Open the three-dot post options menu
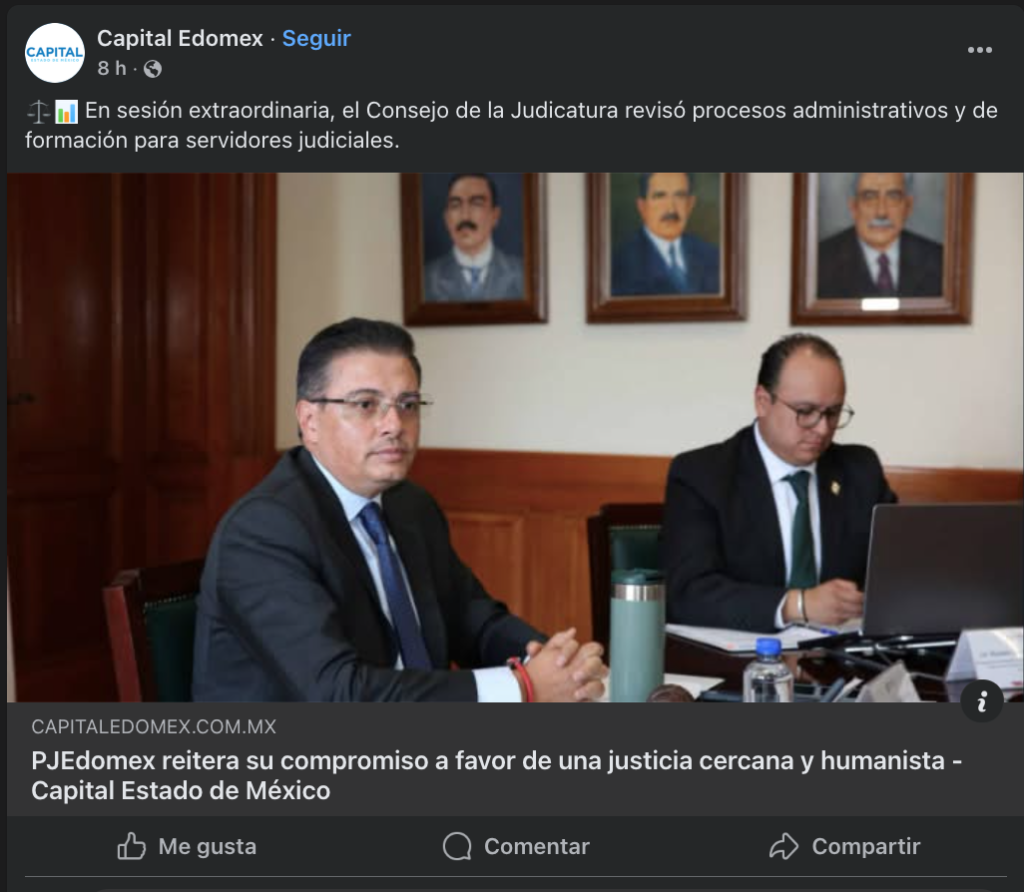Image resolution: width=1024 pixels, height=892 pixels. click(980, 50)
